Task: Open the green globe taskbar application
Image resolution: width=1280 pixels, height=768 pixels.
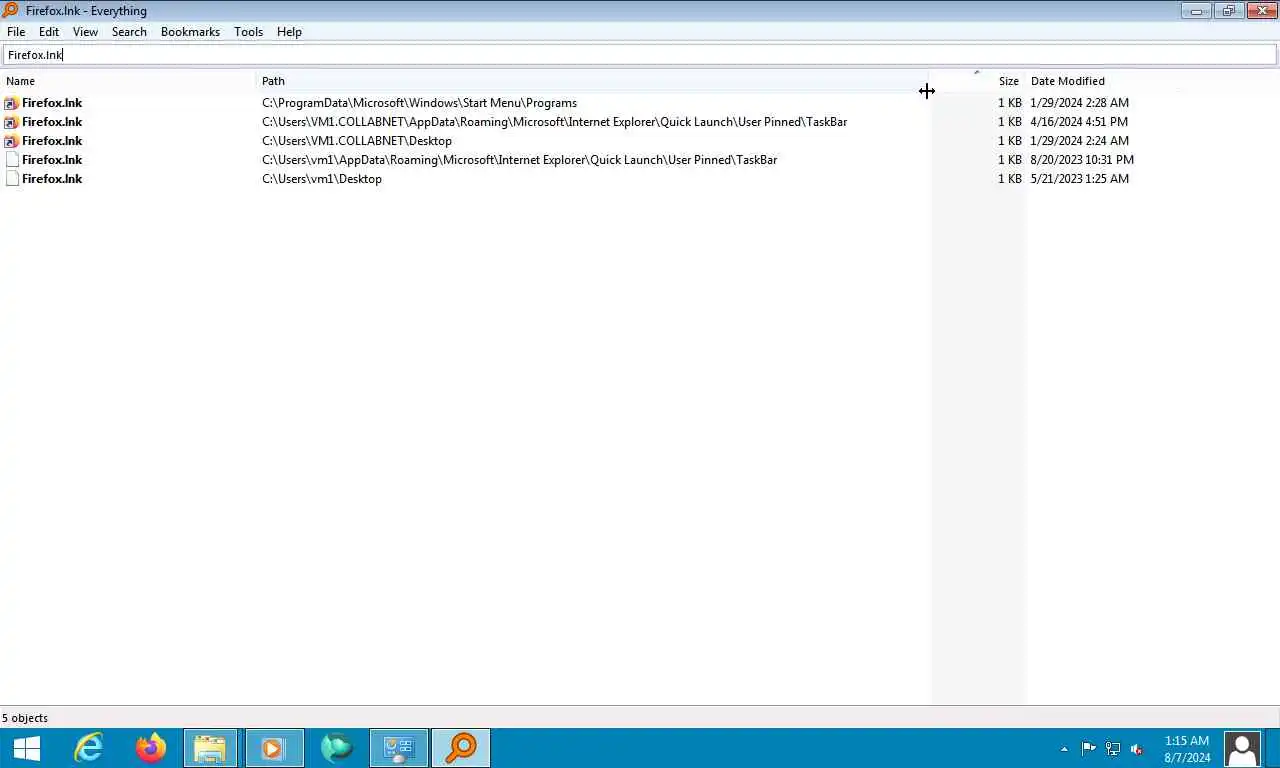Action: click(x=337, y=748)
